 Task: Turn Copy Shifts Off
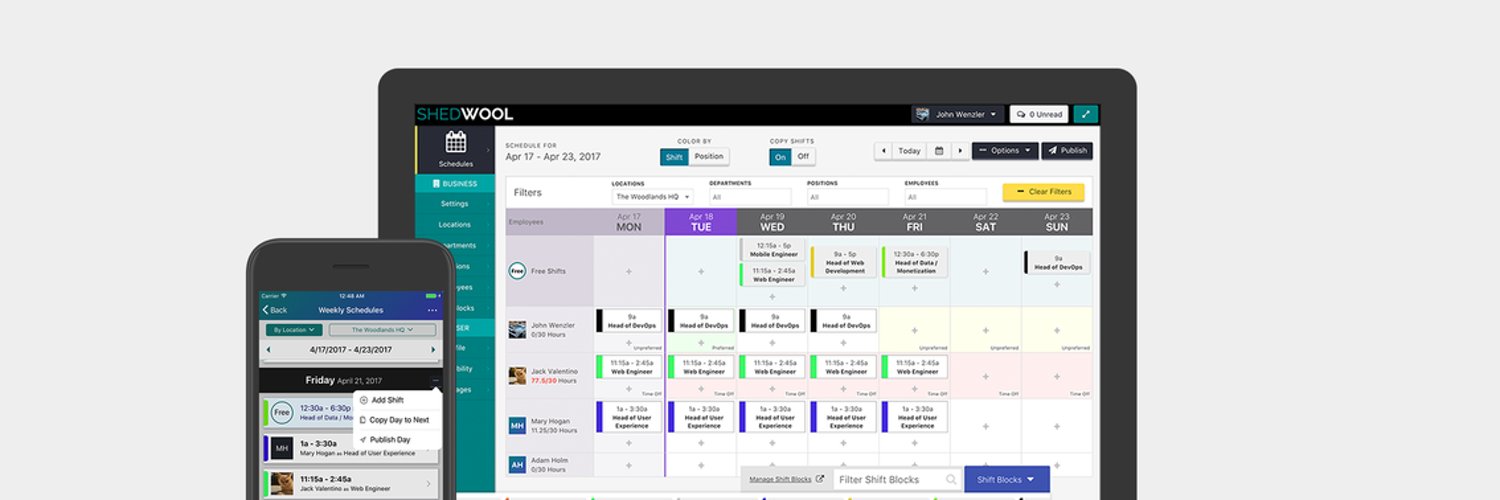[803, 157]
